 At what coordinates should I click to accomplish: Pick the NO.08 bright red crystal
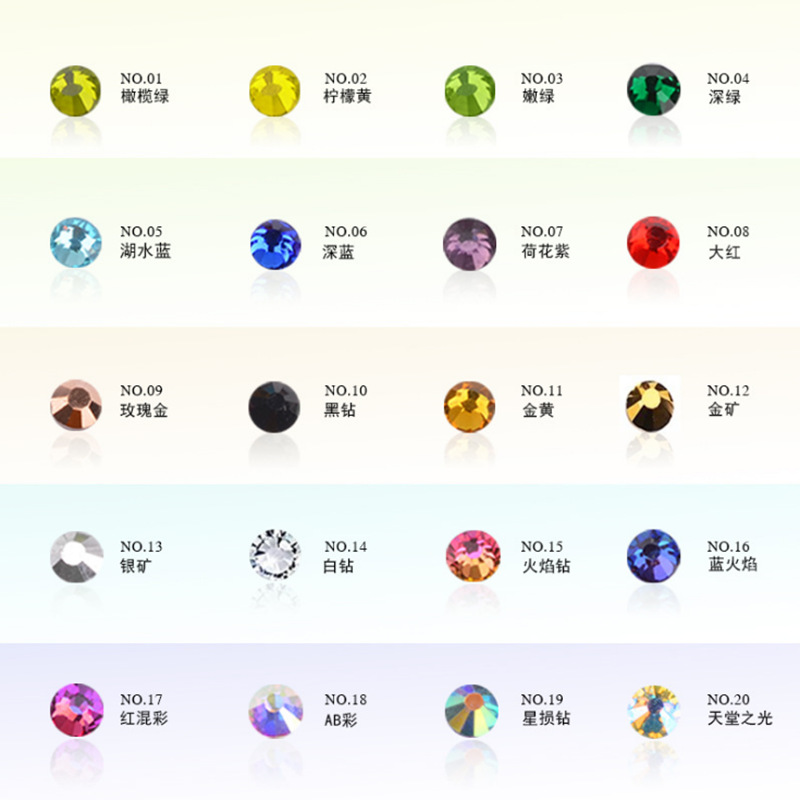pos(653,242)
